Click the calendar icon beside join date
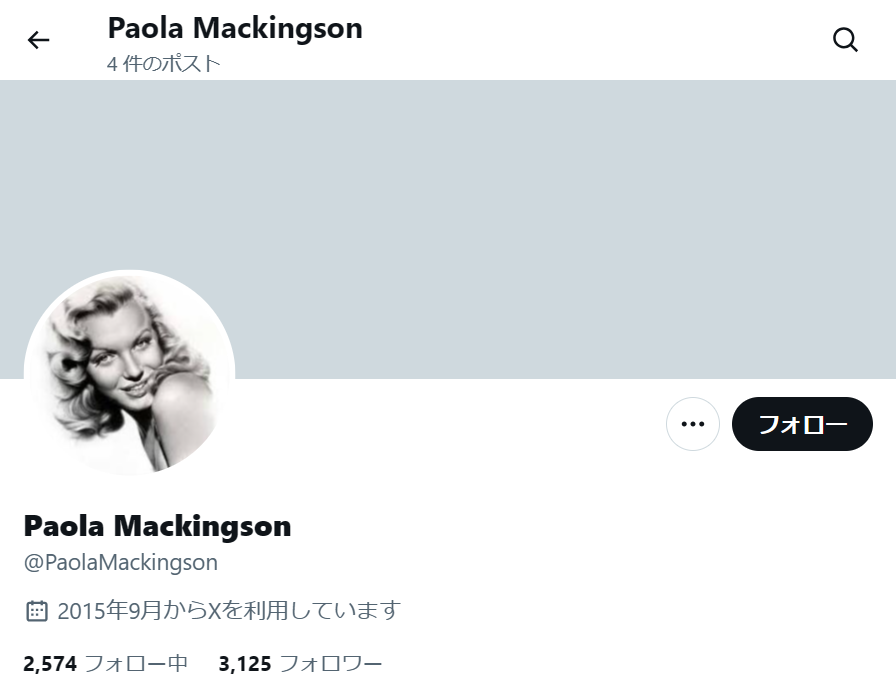This screenshot has width=896, height=686. pos(37,611)
